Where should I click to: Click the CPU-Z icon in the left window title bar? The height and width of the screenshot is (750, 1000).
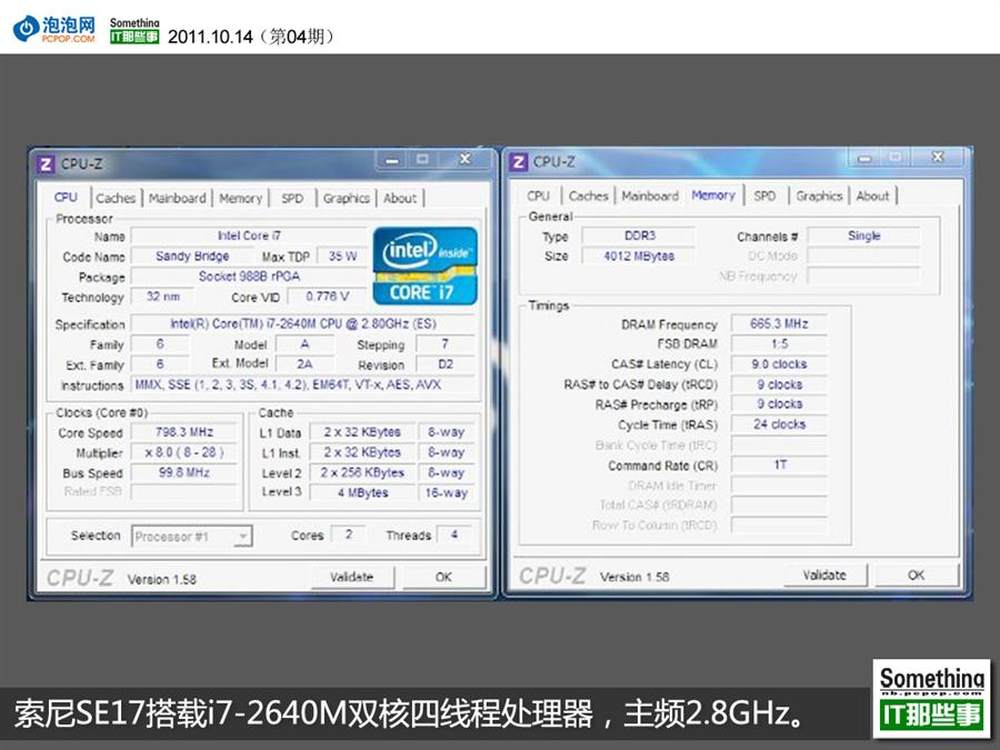[45, 165]
